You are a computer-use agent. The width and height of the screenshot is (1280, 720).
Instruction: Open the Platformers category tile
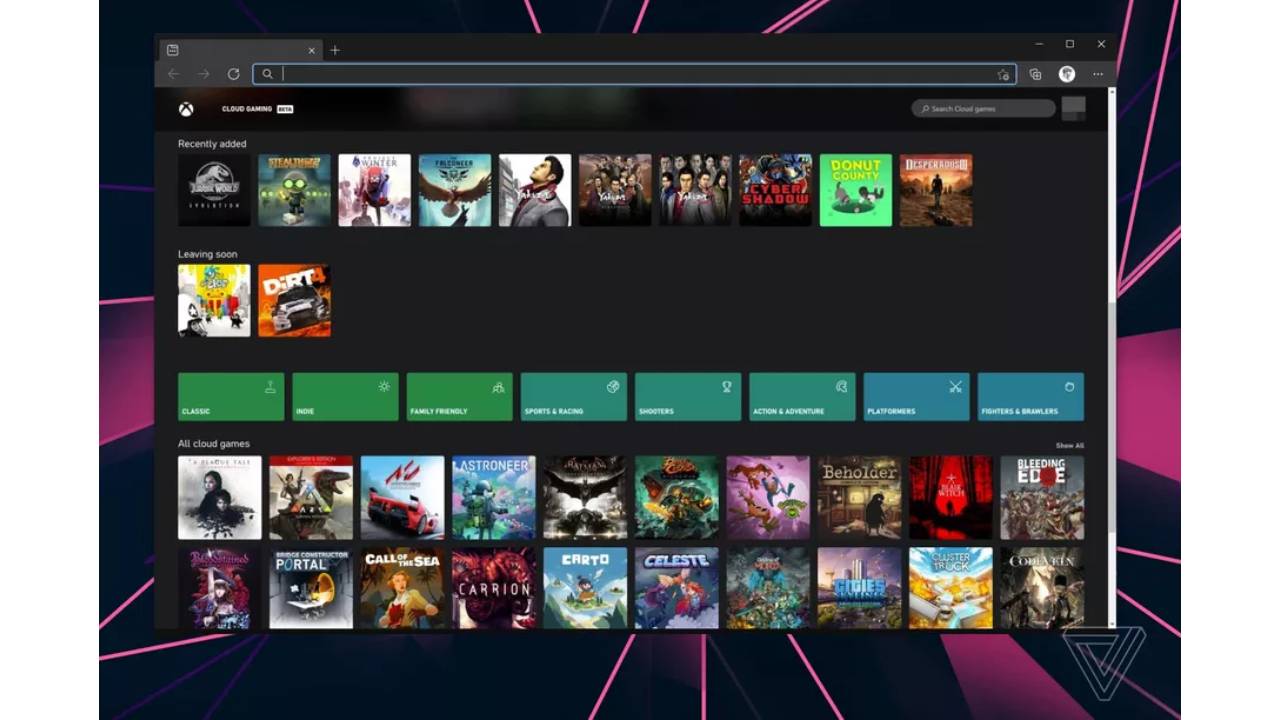click(x=917, y=397)
